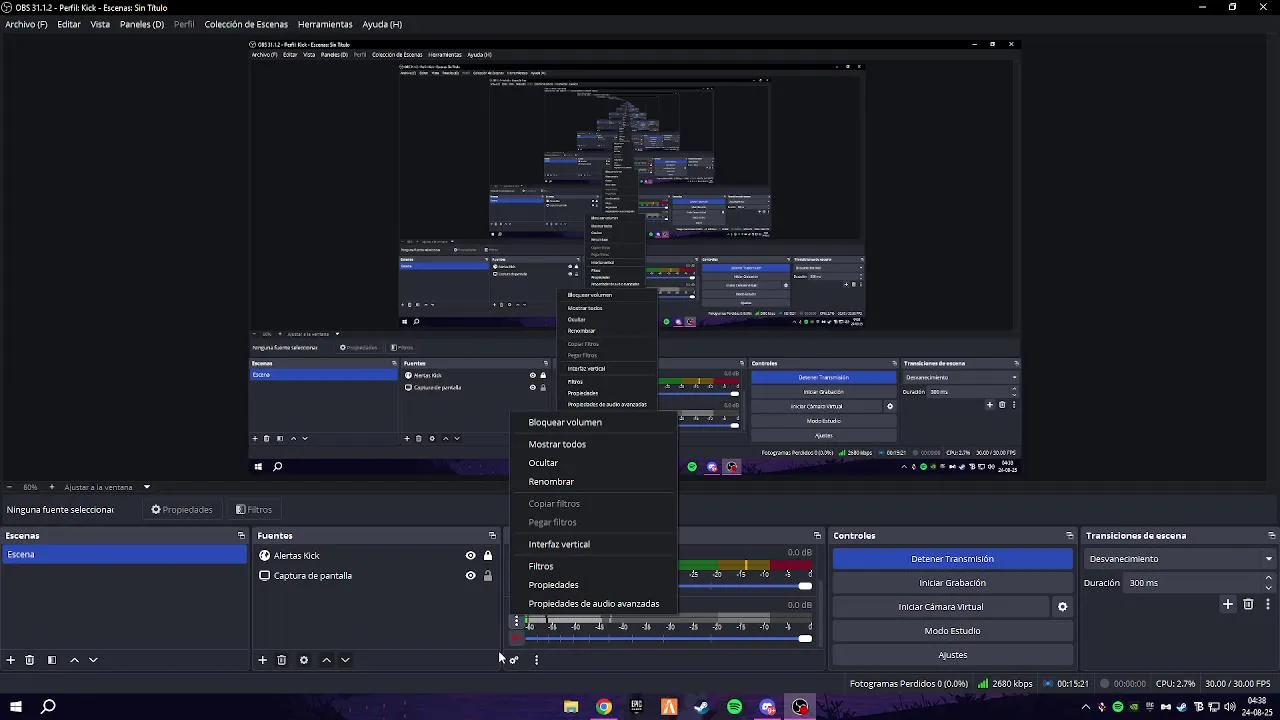Toggle visibility of Alertas Kick source
Image resolution: width=1280 pixels, height=720 pixels.
pyautogui.click(x=470, y=556)
